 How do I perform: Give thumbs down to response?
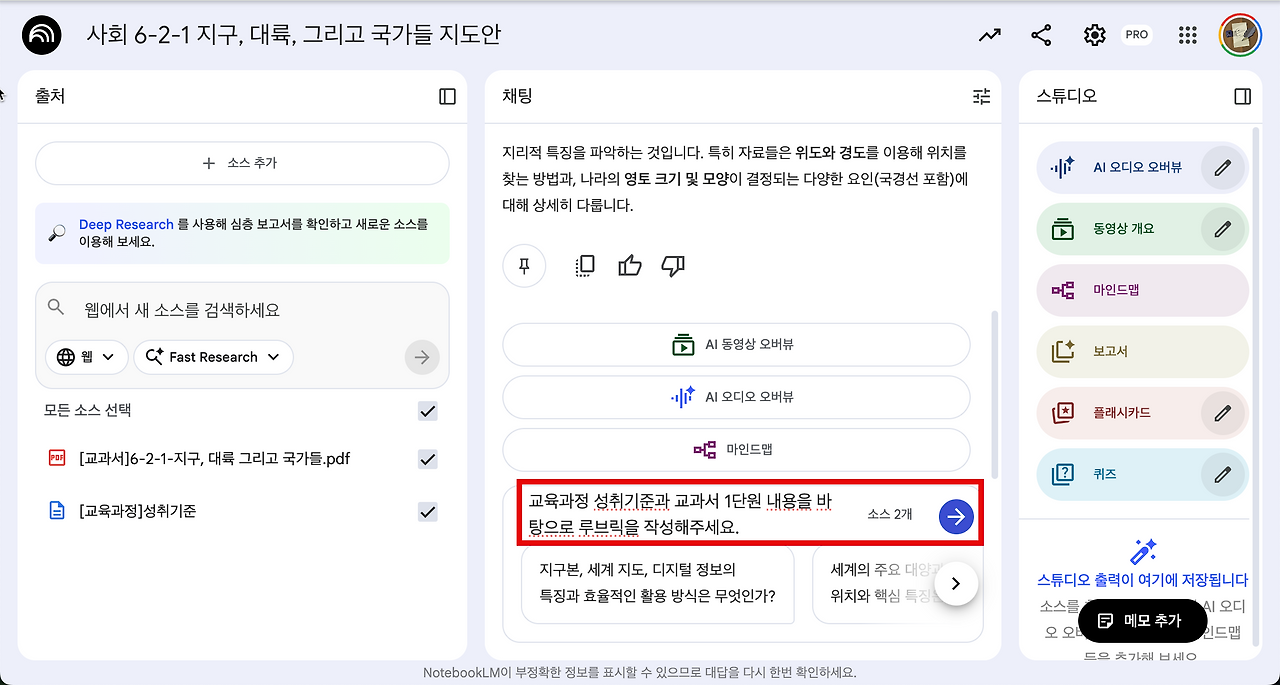[673, 265]
